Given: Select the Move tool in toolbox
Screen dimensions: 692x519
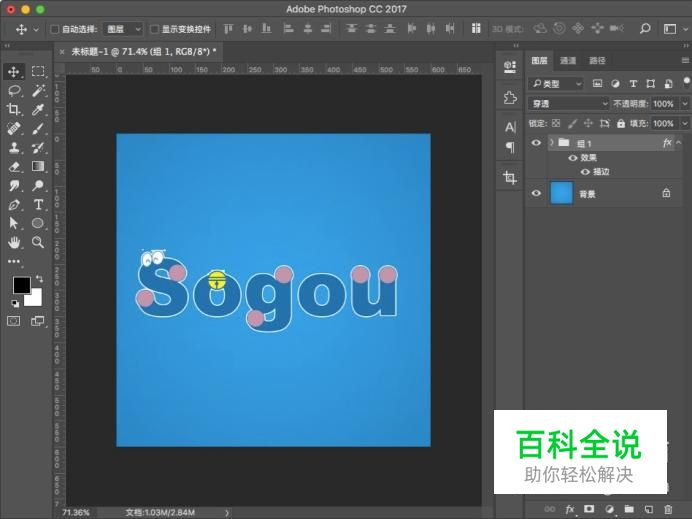Looking at the screenshot, I should 14,71.
